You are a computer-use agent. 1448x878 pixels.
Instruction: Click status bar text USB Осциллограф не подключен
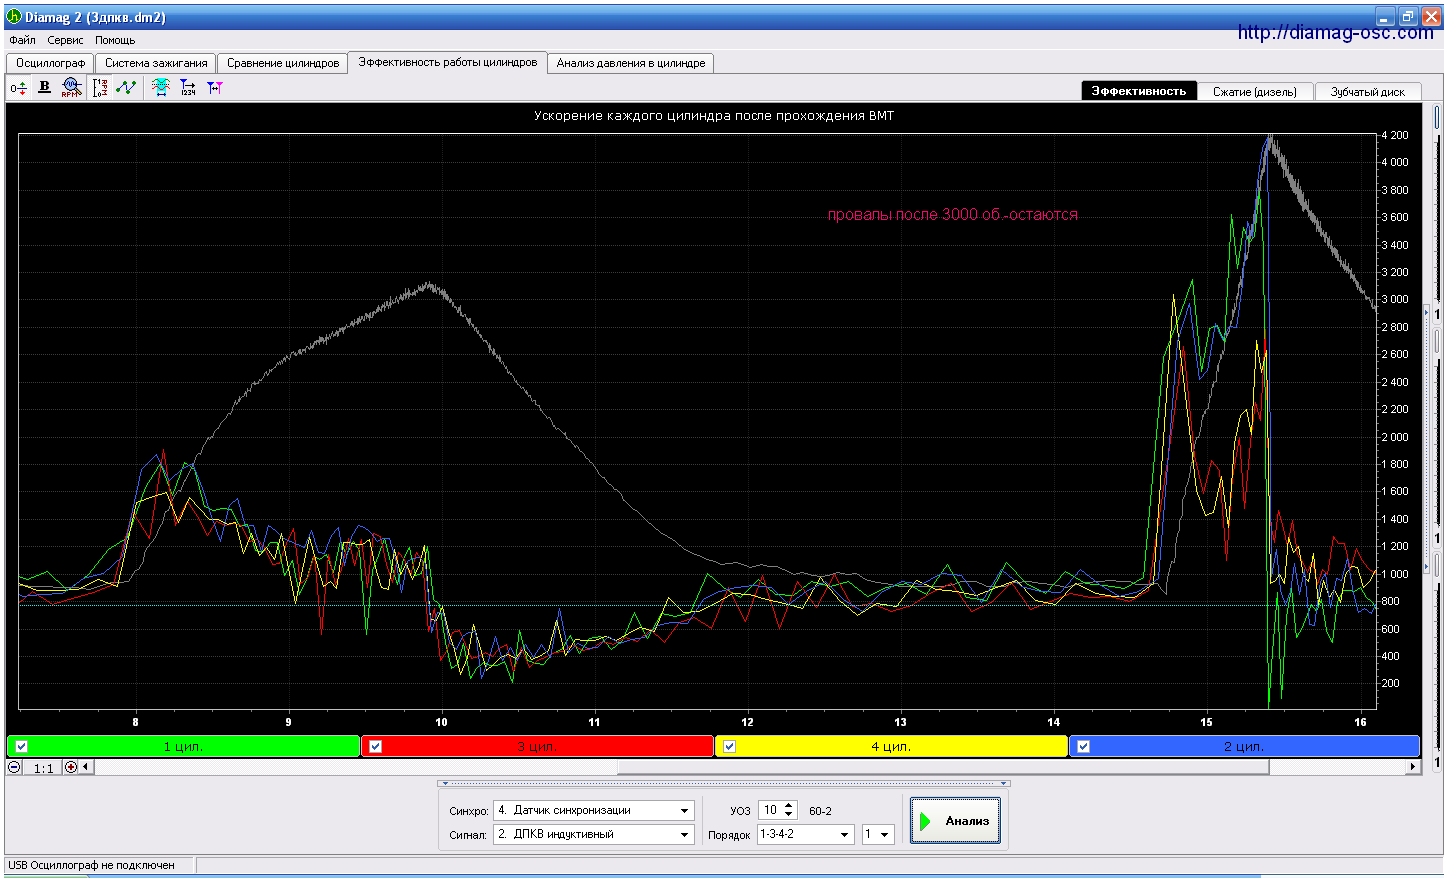pos(91,865)
